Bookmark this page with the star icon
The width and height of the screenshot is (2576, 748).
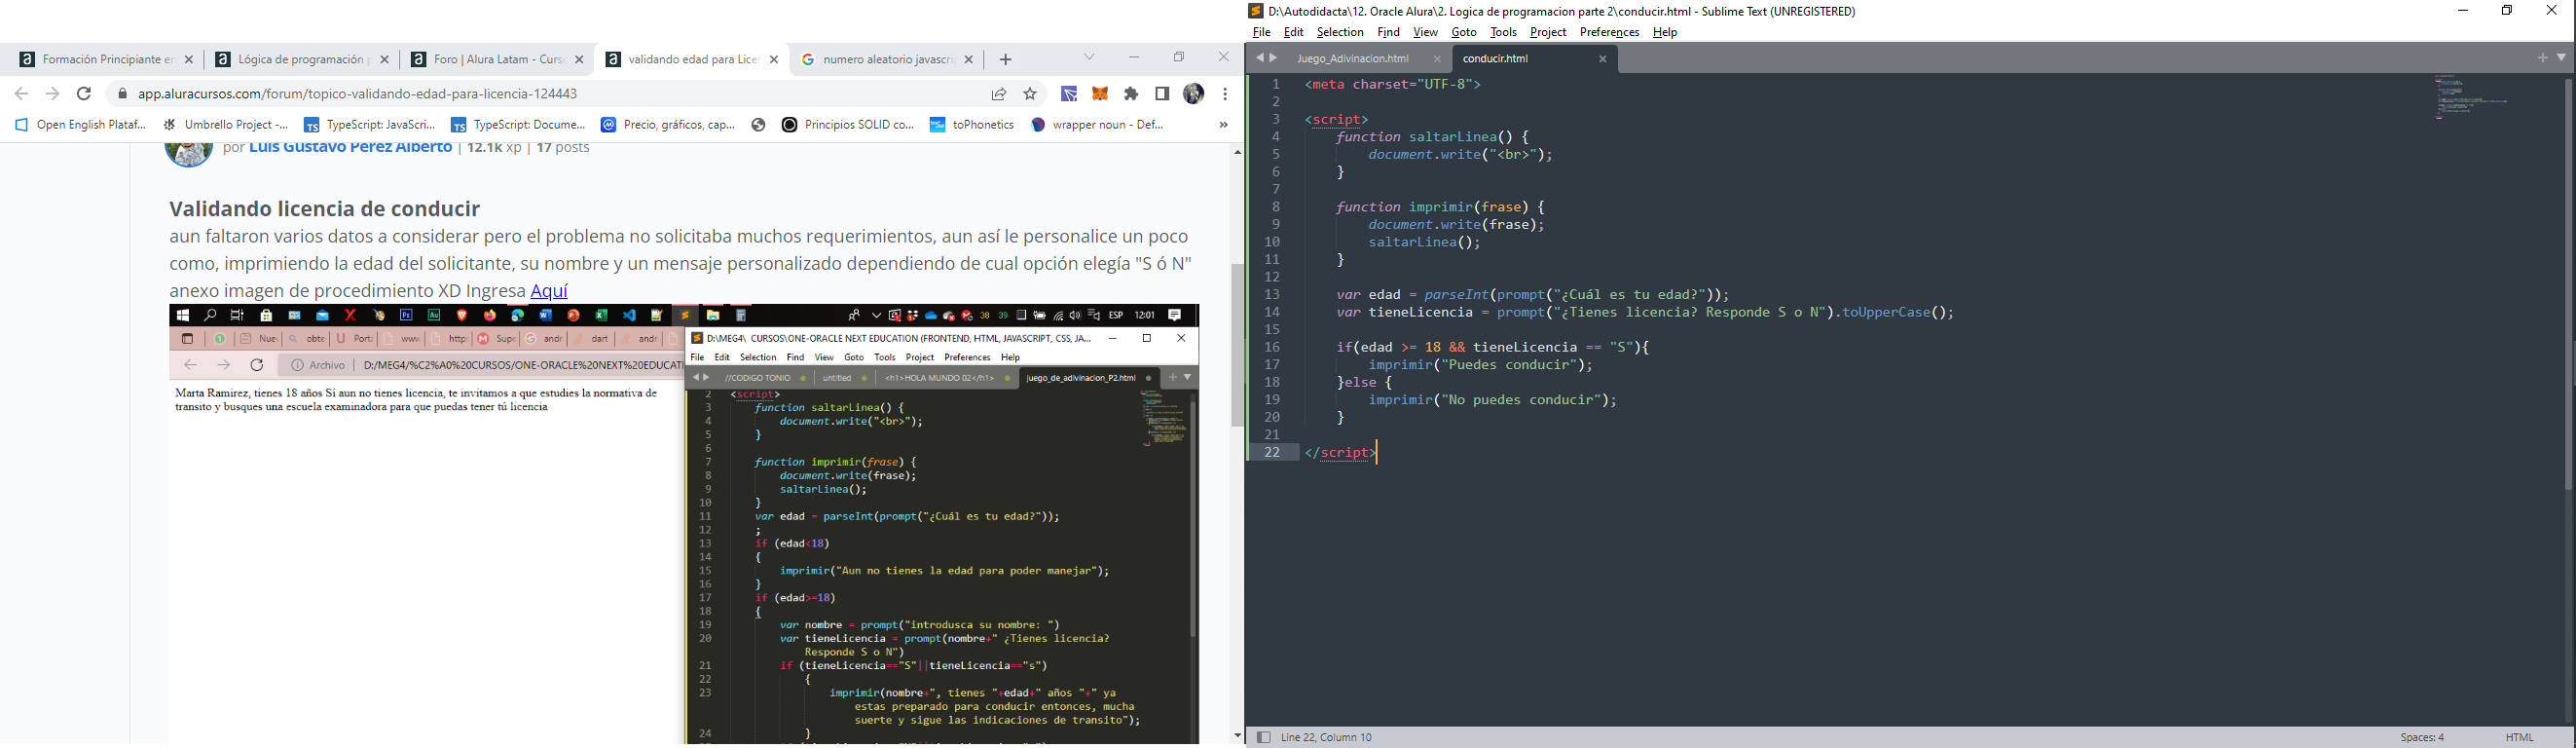pyautogui.click(x=1031, y=94)
